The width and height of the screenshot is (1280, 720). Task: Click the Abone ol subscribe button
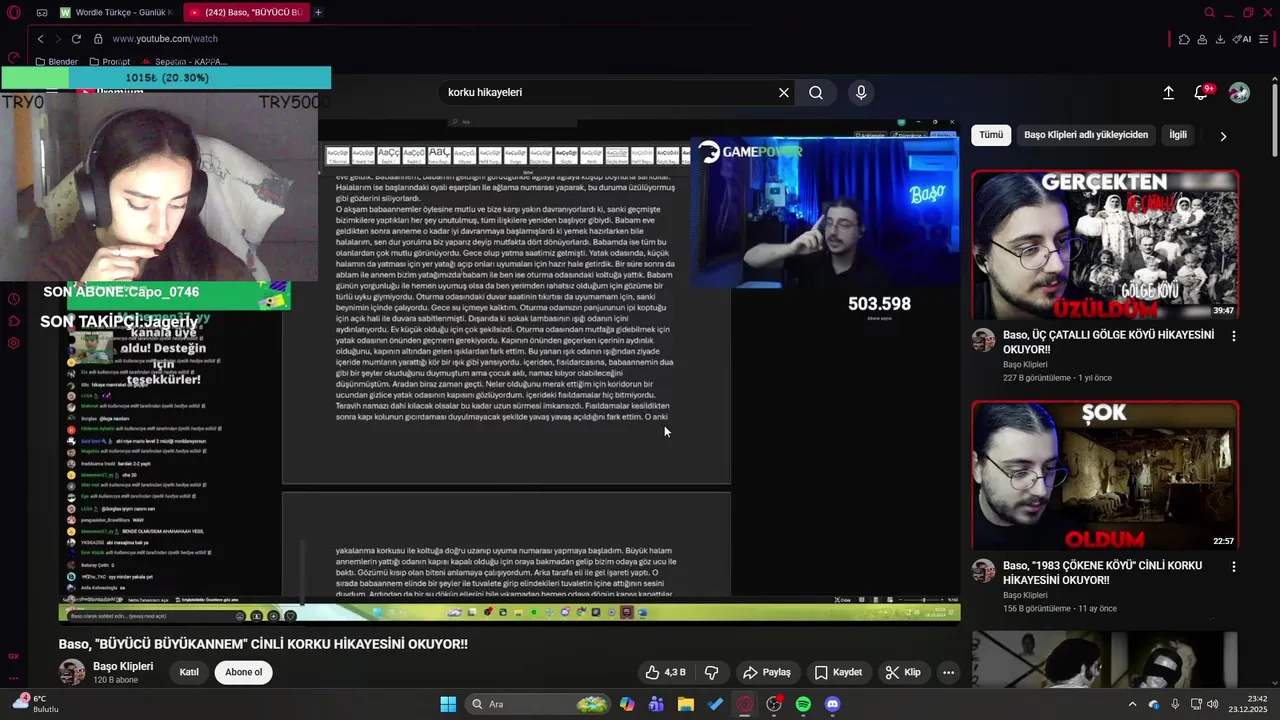click(x=243, y=672)
